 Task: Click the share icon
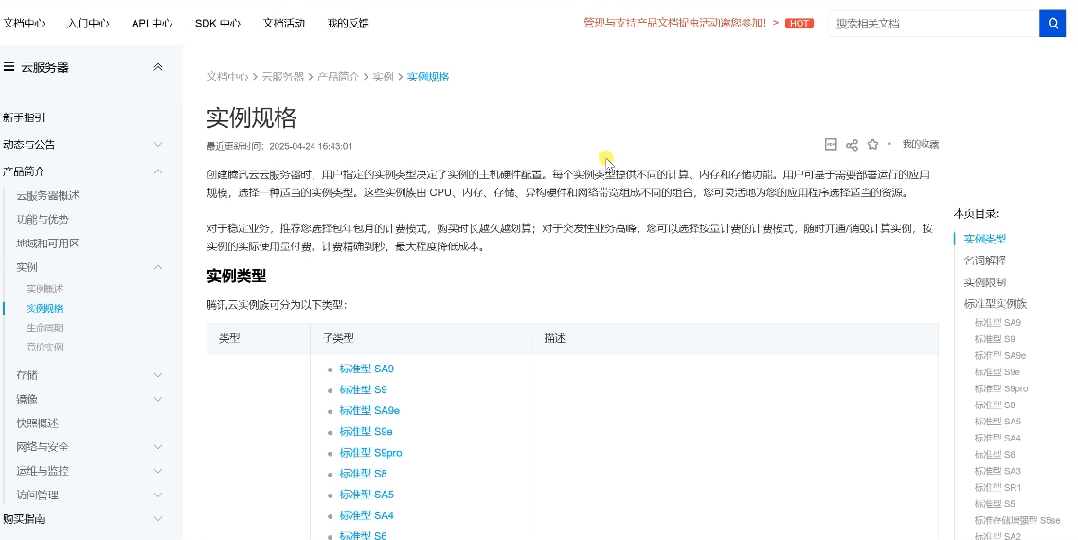(x=852, y=145)
